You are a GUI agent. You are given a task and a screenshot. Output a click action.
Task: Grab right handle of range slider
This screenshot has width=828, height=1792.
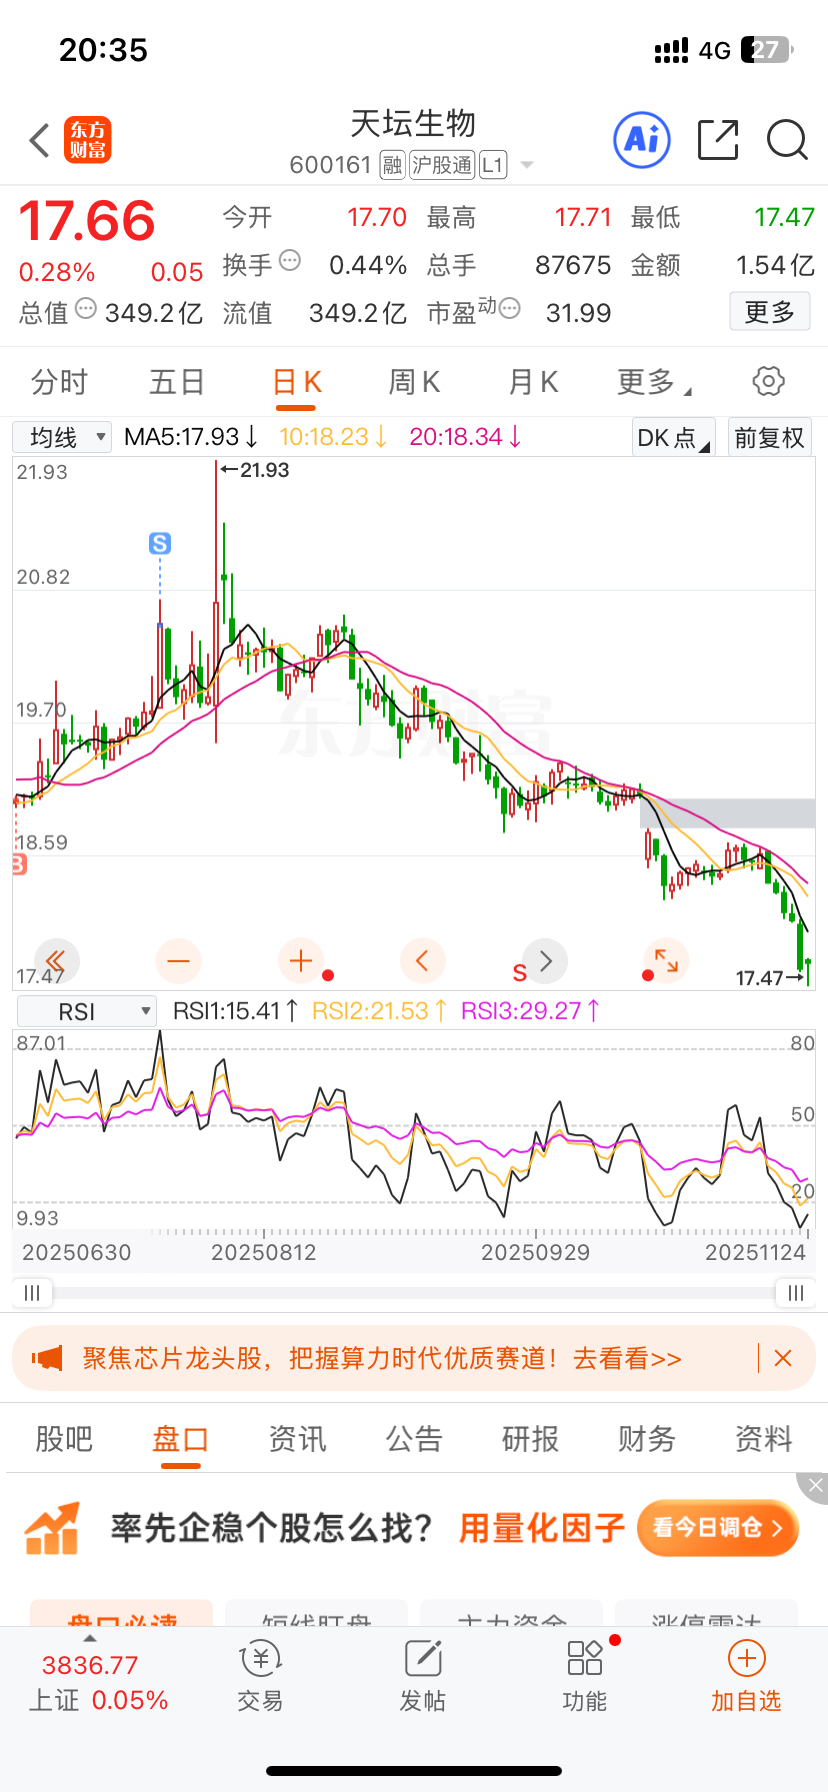click(x=795, y=1293)
